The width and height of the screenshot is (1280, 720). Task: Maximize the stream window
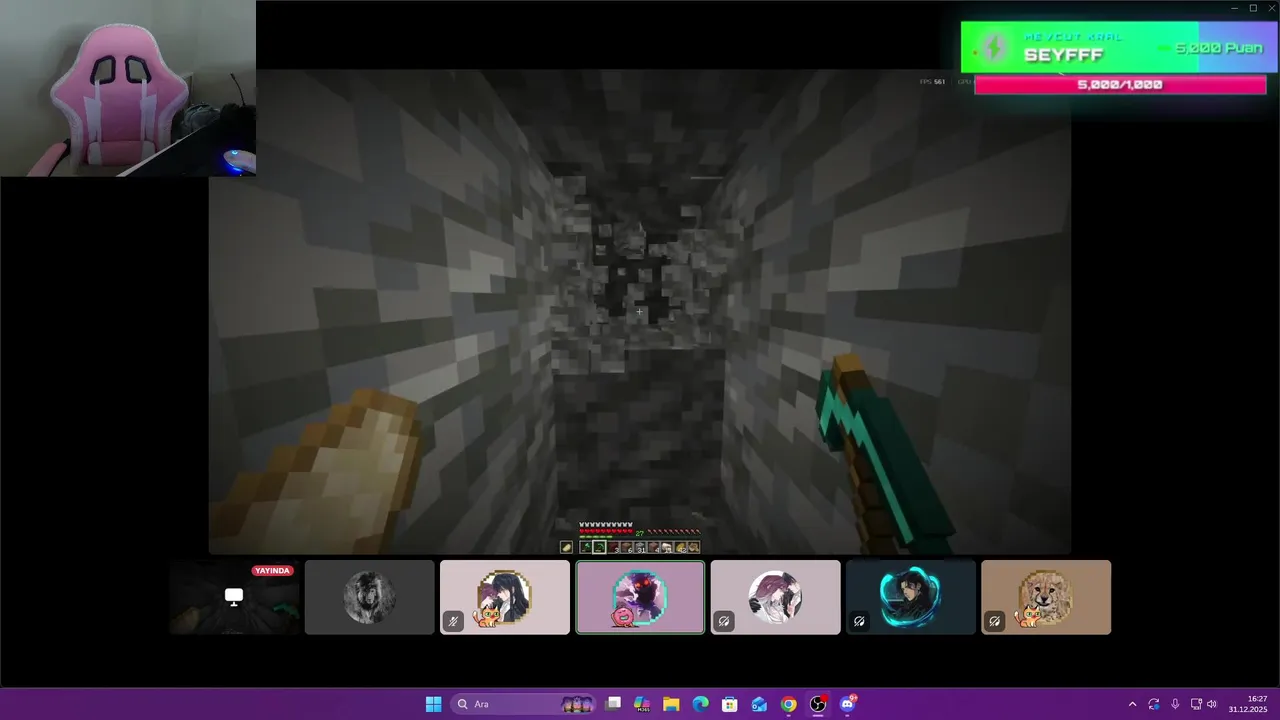point(1253,8)
